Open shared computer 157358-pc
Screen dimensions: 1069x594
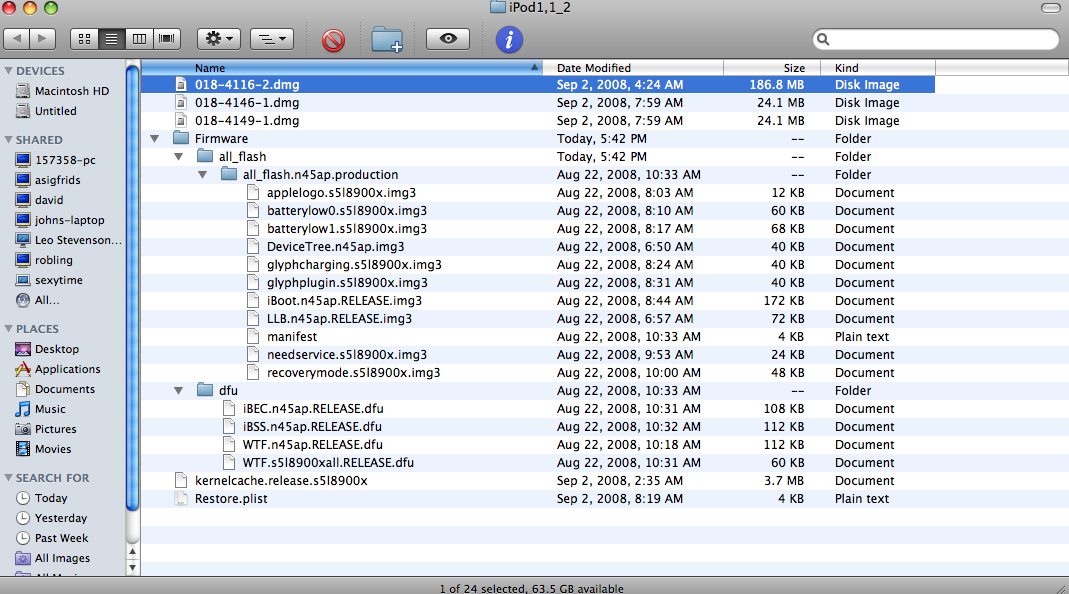(x=56, y=160)
